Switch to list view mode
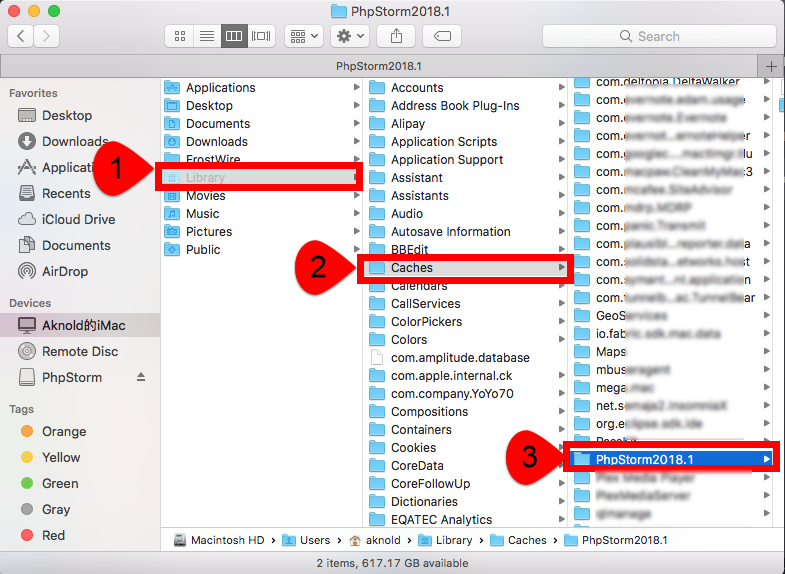The image size is (785, 574). point(207,36)
